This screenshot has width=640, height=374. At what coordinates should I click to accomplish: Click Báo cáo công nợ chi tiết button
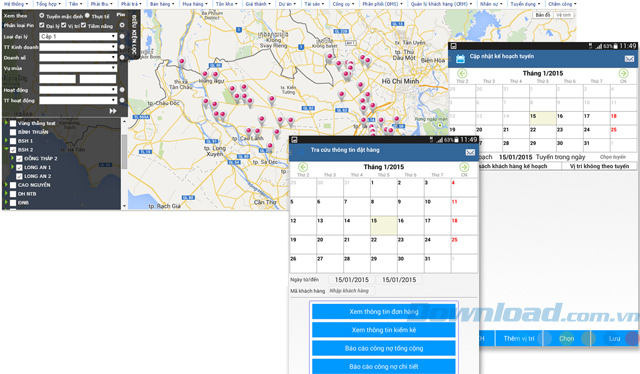click(384, 366)
